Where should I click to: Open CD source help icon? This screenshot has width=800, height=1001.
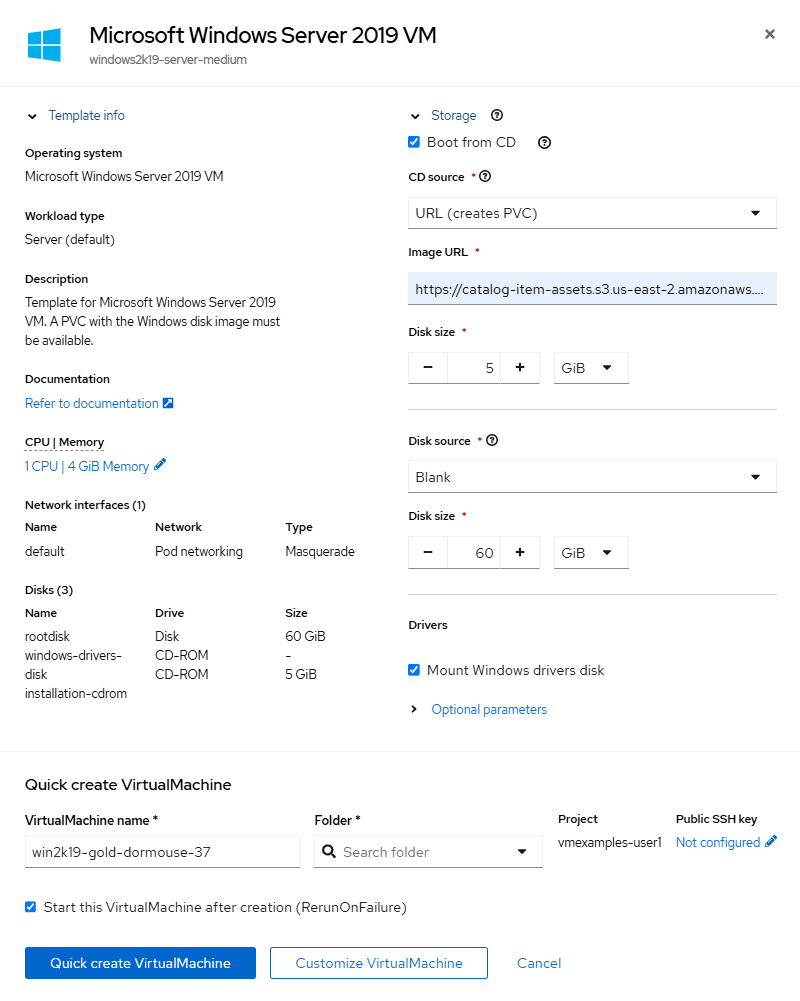pos(485,176)
